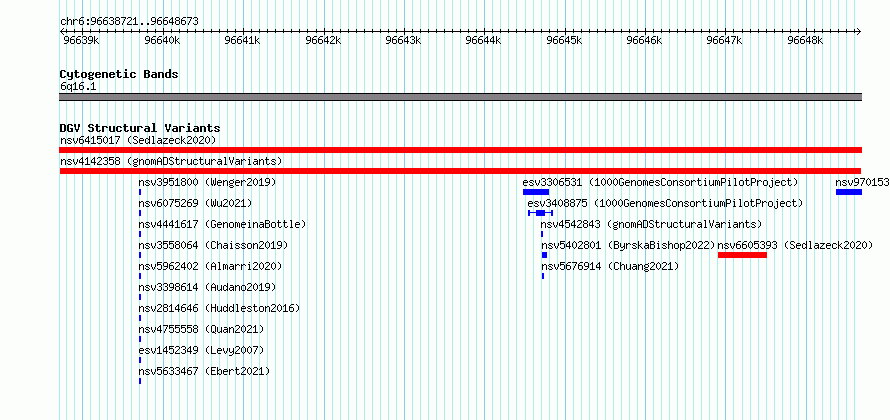Select nsv5676914 (Chuang2021) variant label
Viewport: 890px width, 420px height.
pyautogui.click(x=610, y=266)
